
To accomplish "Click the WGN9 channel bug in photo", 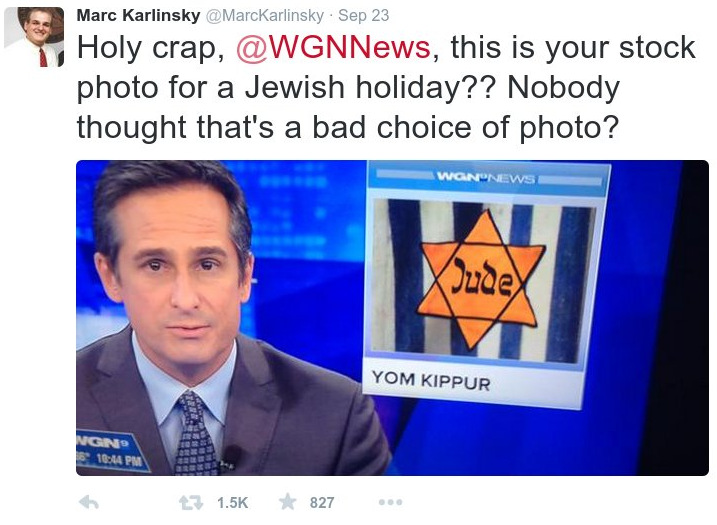I will (103, 442).
